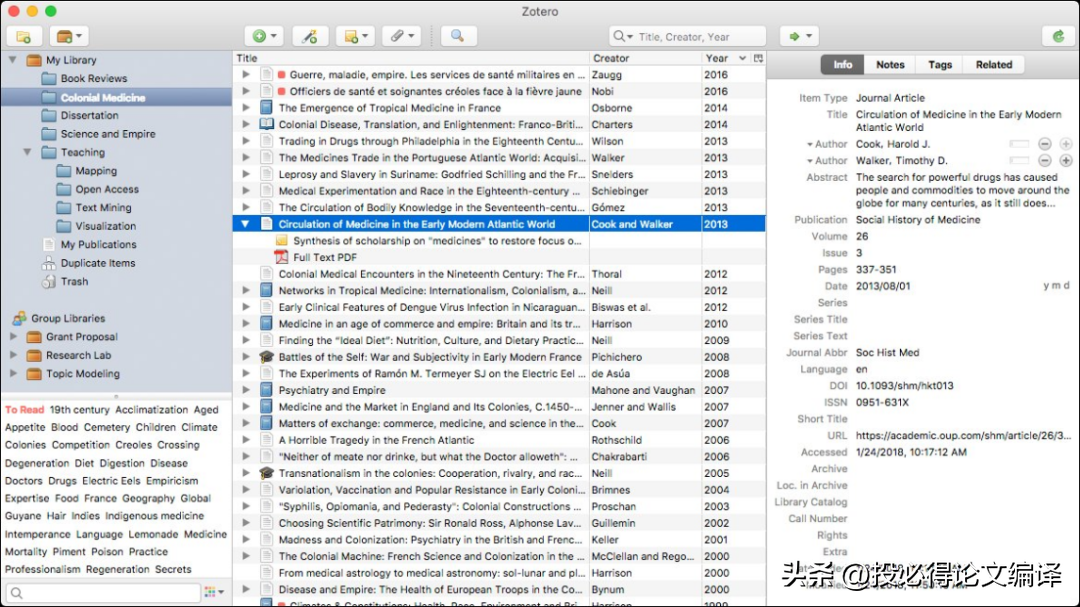Switch to the Notes tab

point(890,65)
